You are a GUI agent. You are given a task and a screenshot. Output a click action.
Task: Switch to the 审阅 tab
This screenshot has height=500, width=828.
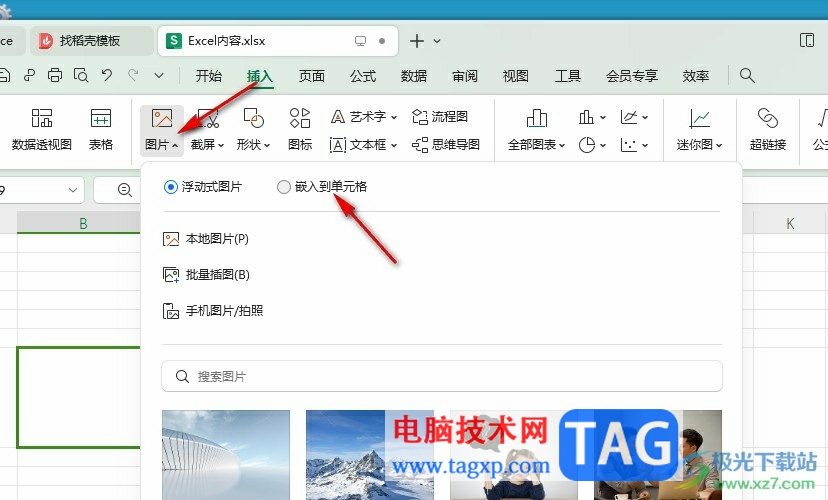click(465, 76)
